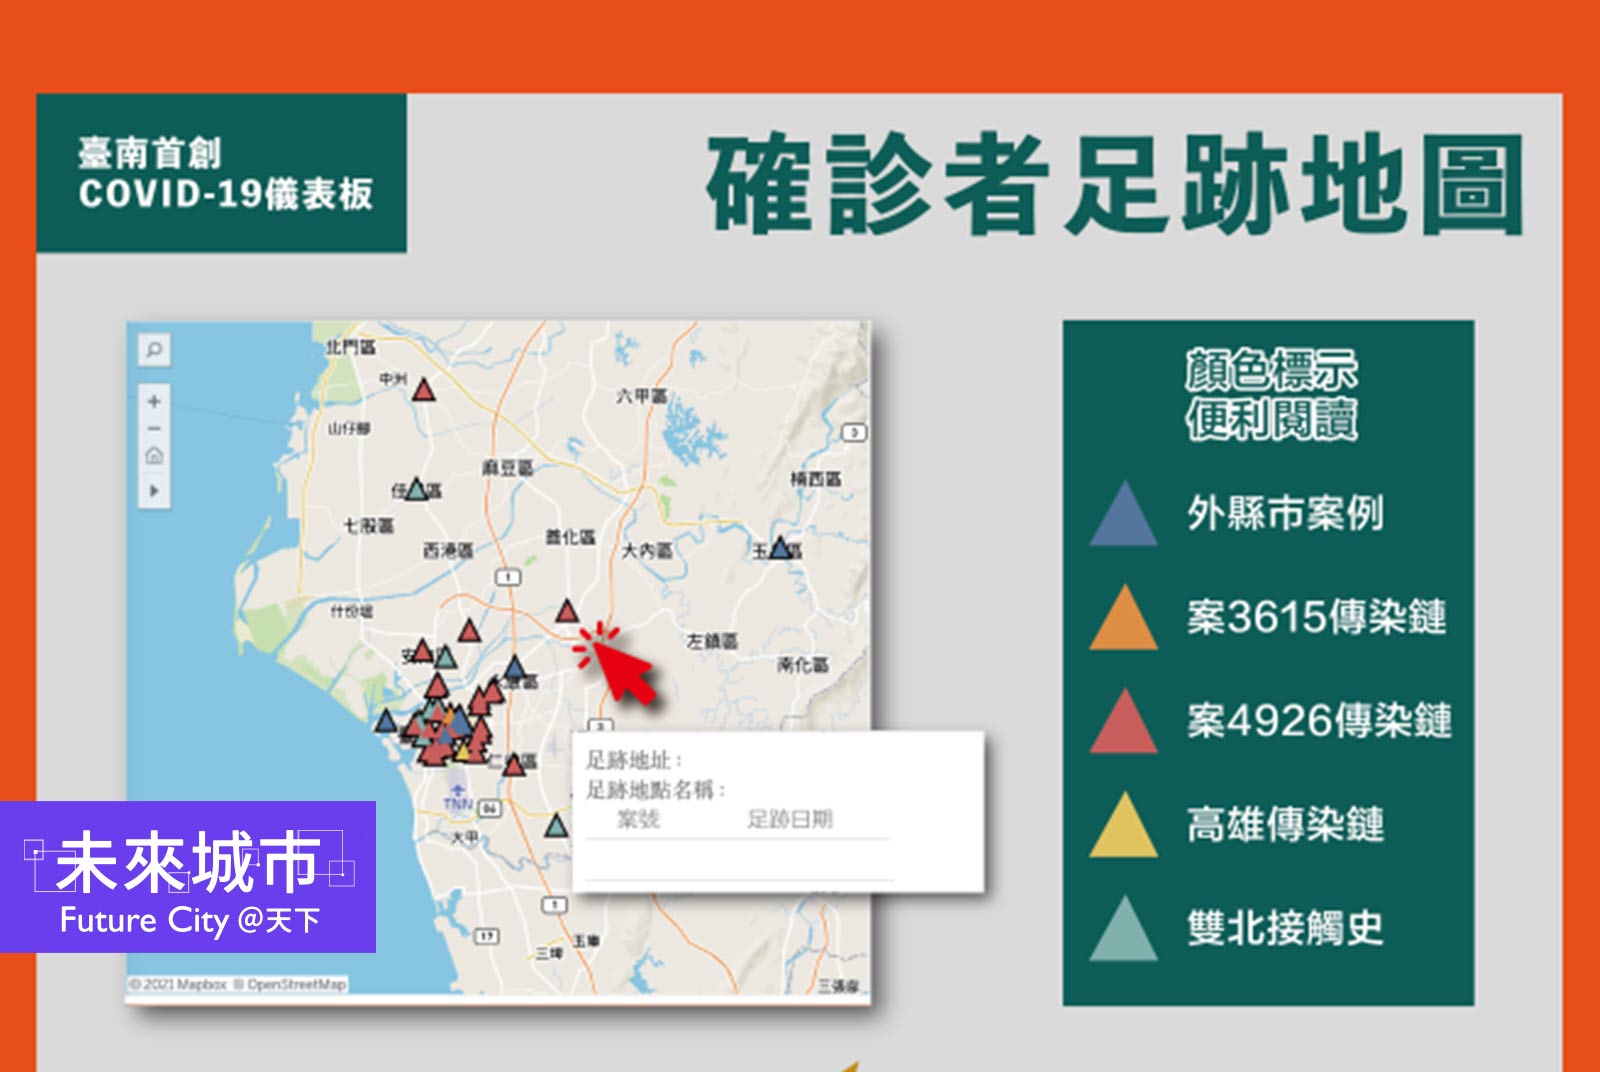Click the yellow triangle beside 高雄傳染鏈
The width and height of the screenshot is (1600, 1072).
click(x=1123, y=825)
